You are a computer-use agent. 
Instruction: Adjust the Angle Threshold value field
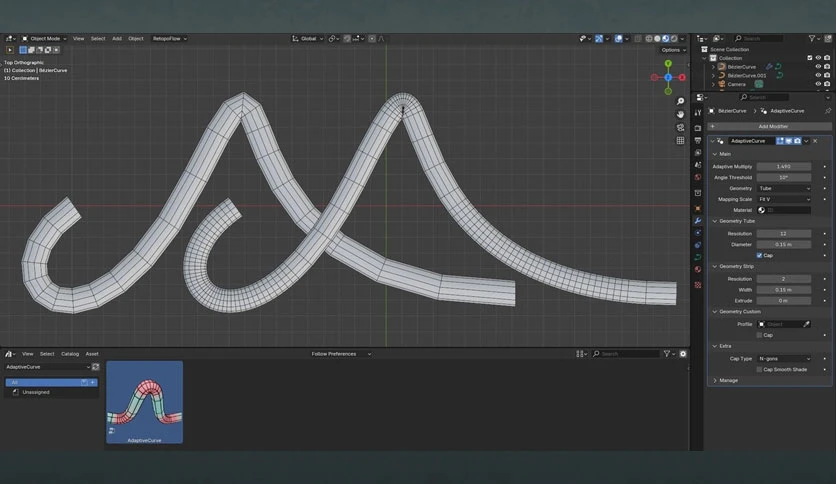click(784, 178)
